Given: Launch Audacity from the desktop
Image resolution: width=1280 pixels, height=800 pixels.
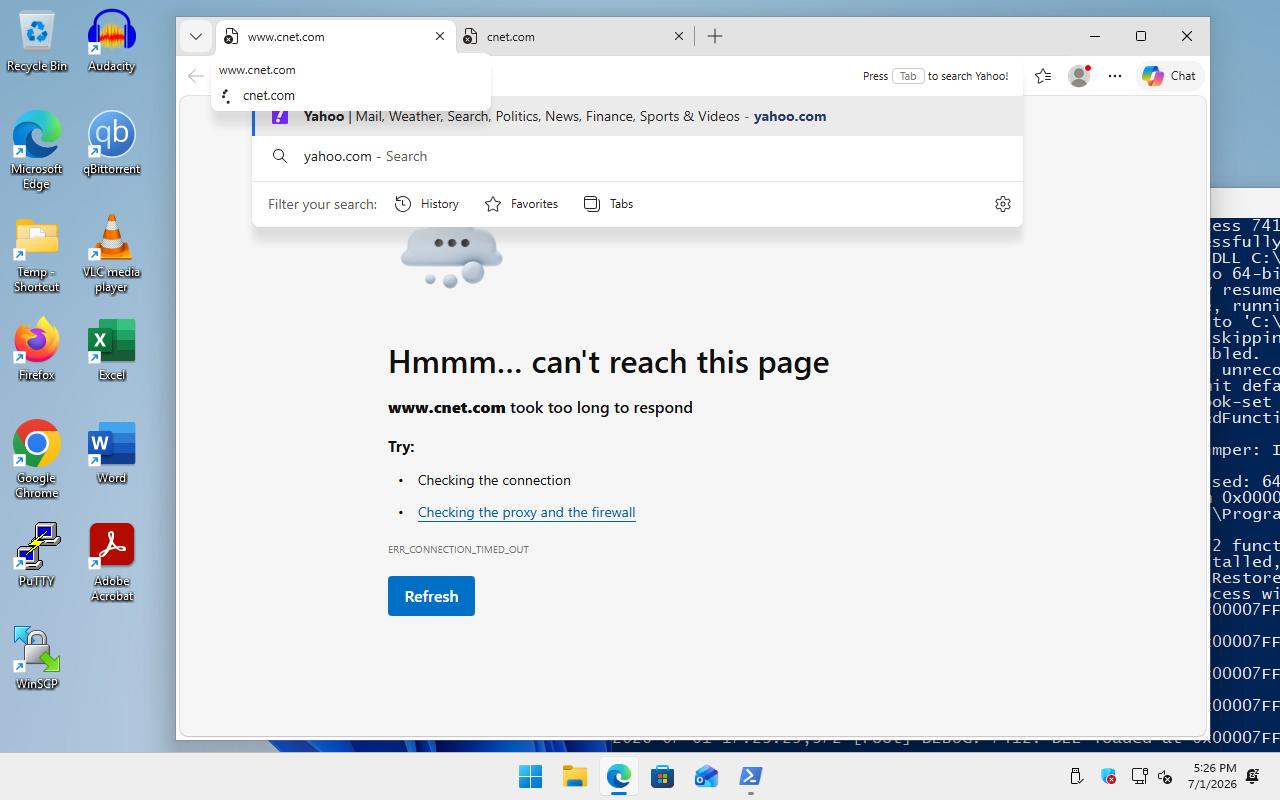Looking at the screenshot, I should coord(111,41).
